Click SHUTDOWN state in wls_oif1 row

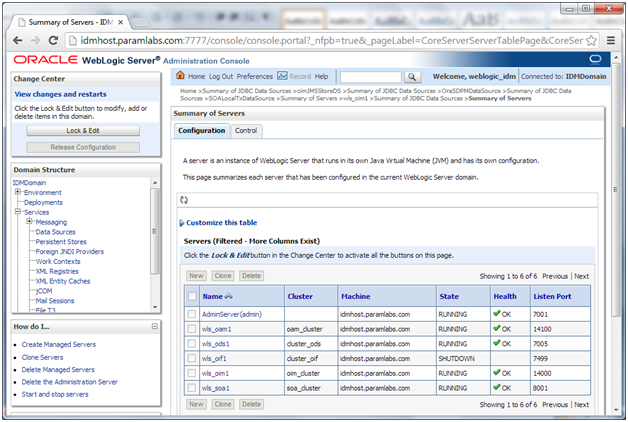(456, 358)
